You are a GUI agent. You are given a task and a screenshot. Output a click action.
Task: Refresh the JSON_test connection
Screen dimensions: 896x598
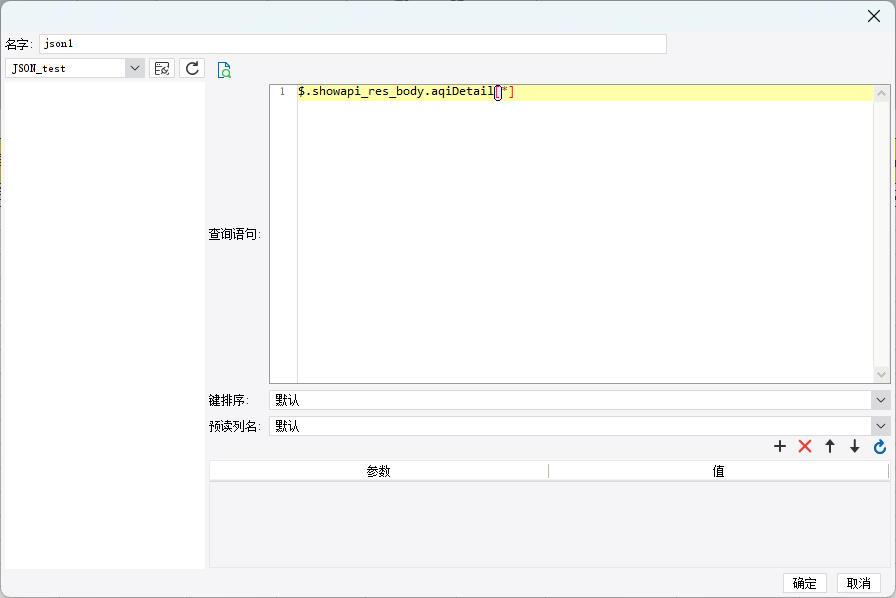click(x=192, y=69)
